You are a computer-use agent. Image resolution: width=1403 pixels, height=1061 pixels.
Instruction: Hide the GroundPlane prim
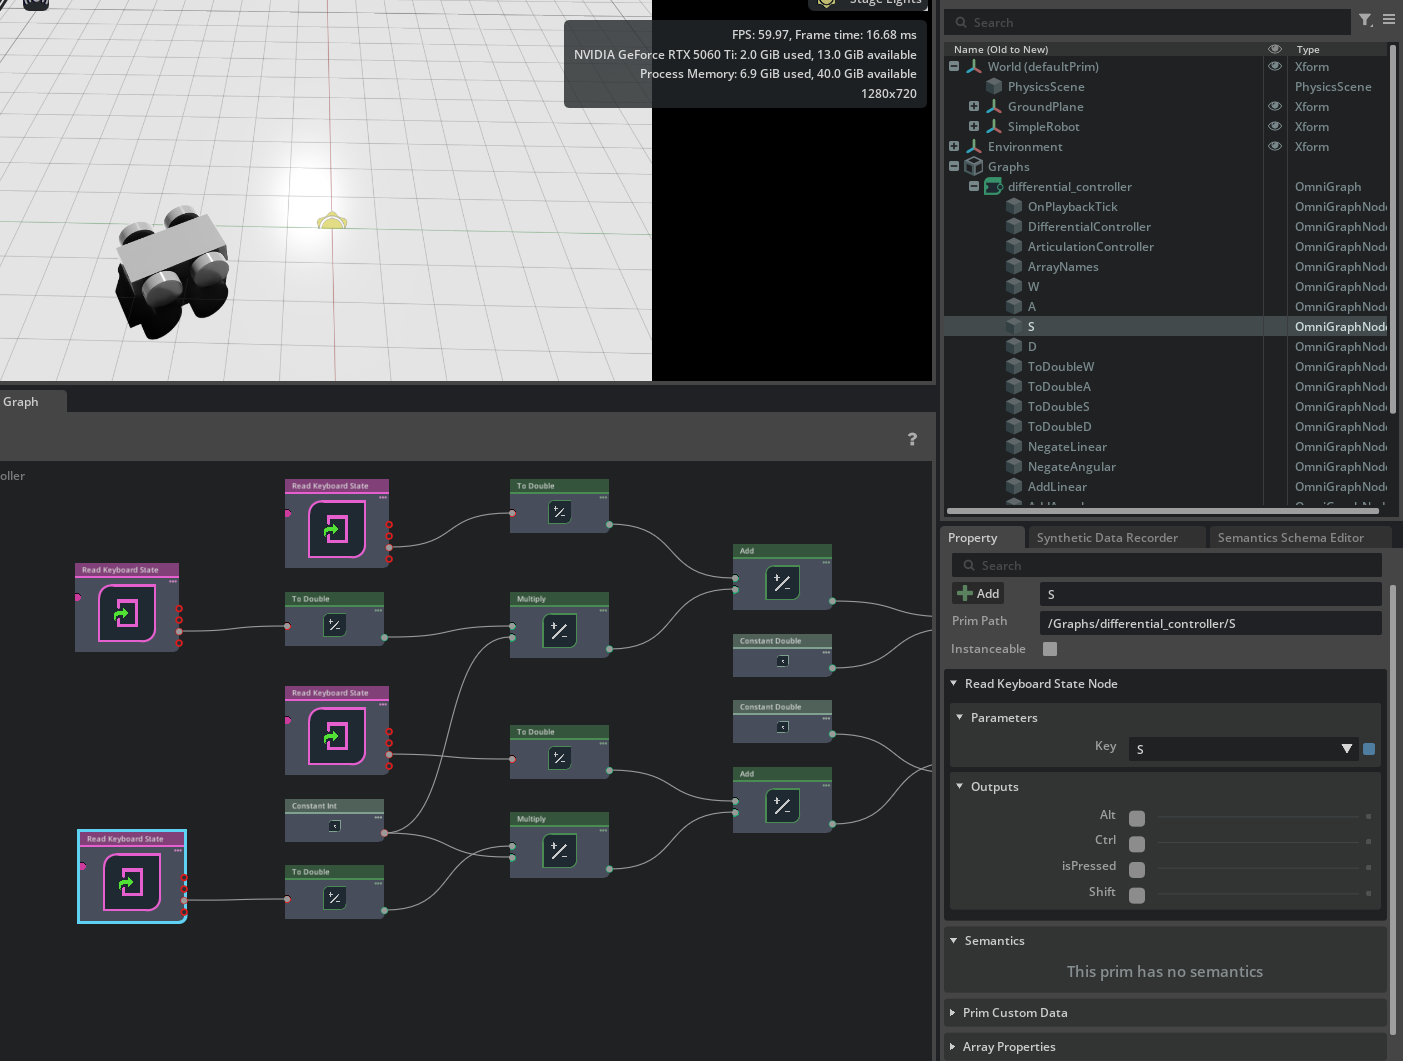pyautogui.click(x=1275, y=107)
